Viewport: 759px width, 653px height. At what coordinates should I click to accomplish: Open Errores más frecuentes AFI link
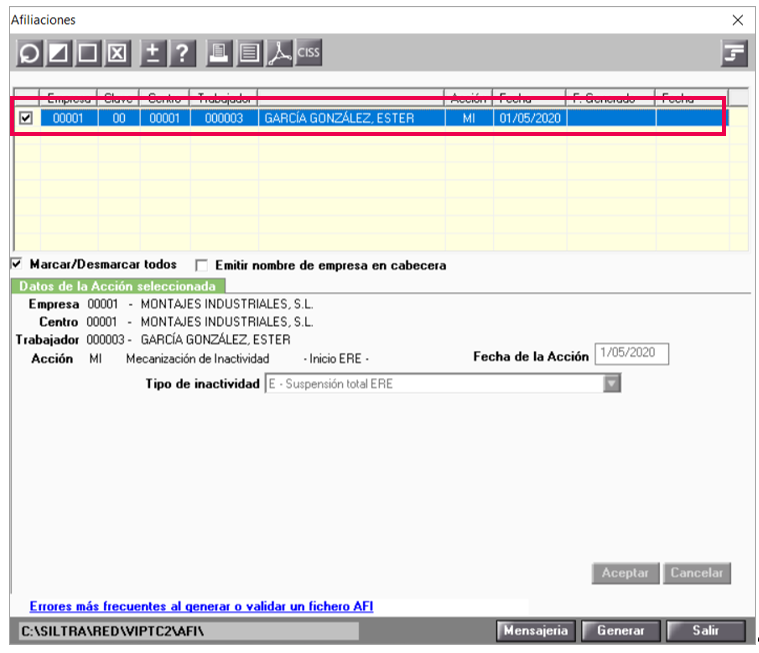click(201, 606)
